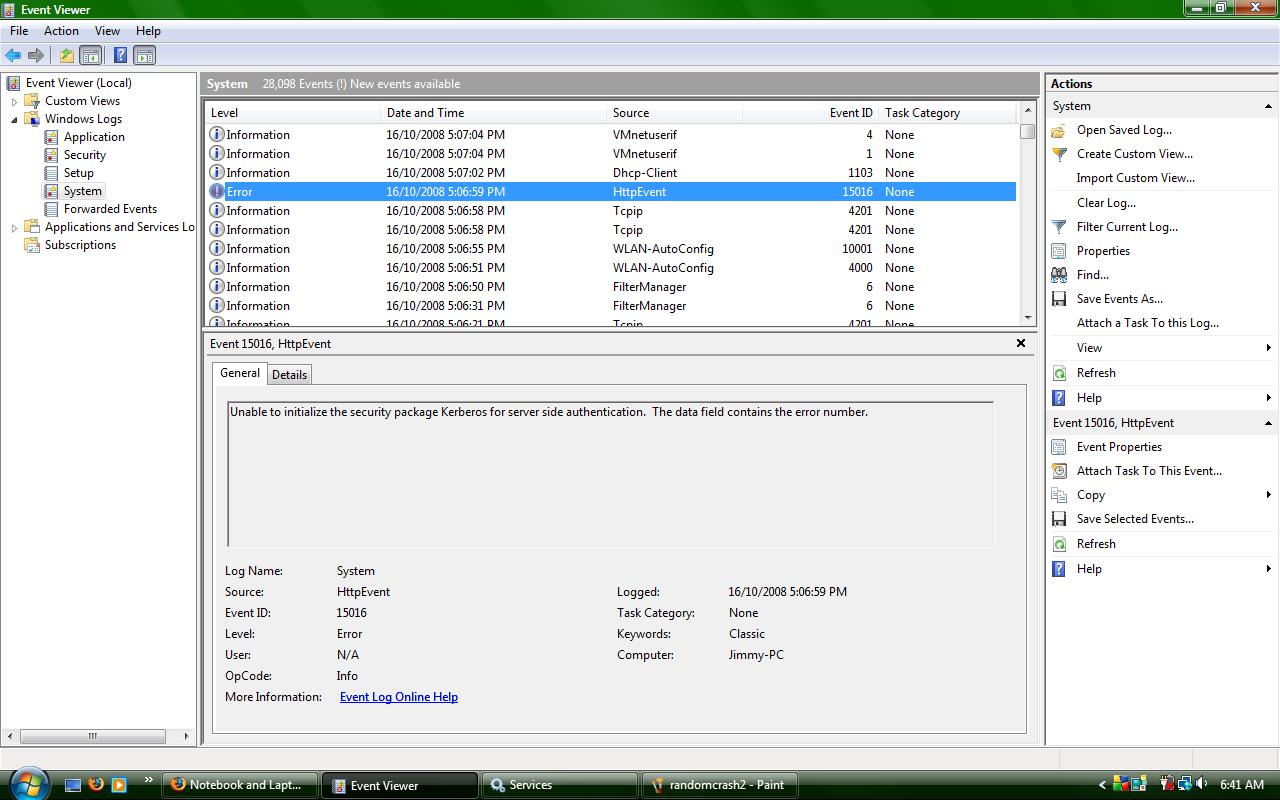The width and height of the screenshot is (1280, 800).
Task: Open the Event Log Online Help link
Action: click(x=399, y=697)
